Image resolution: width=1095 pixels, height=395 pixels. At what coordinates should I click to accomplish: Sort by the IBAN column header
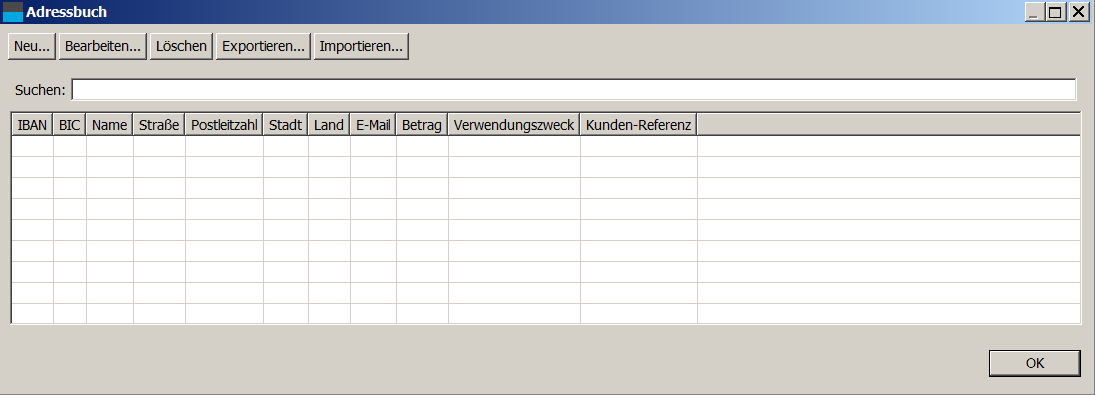[33, 125]
